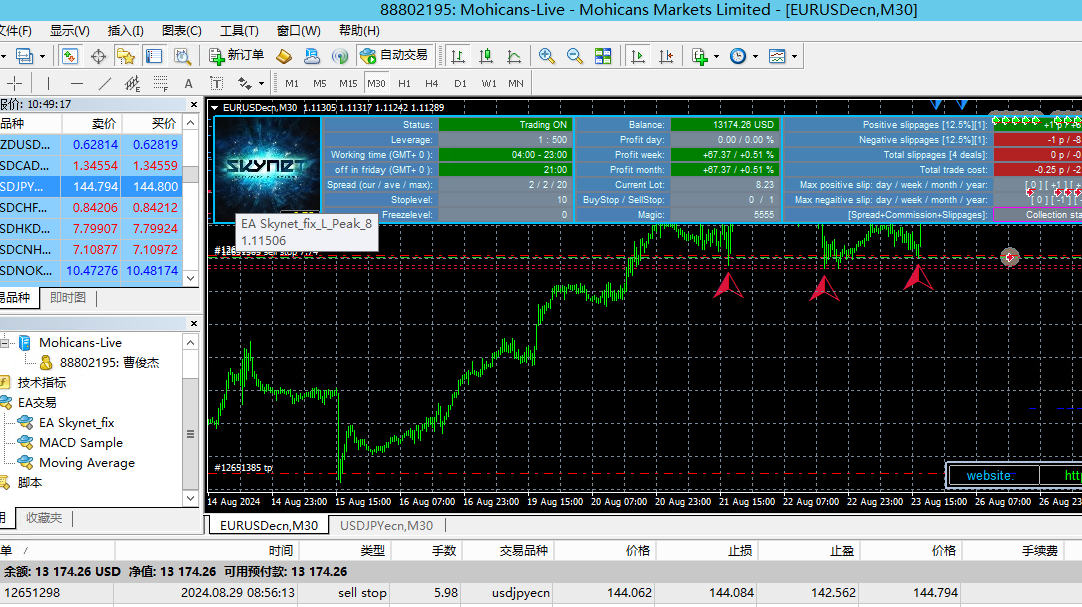Switch to D1 timeframe
Viewport: 1082px width, 607px height.
point(460,83)
